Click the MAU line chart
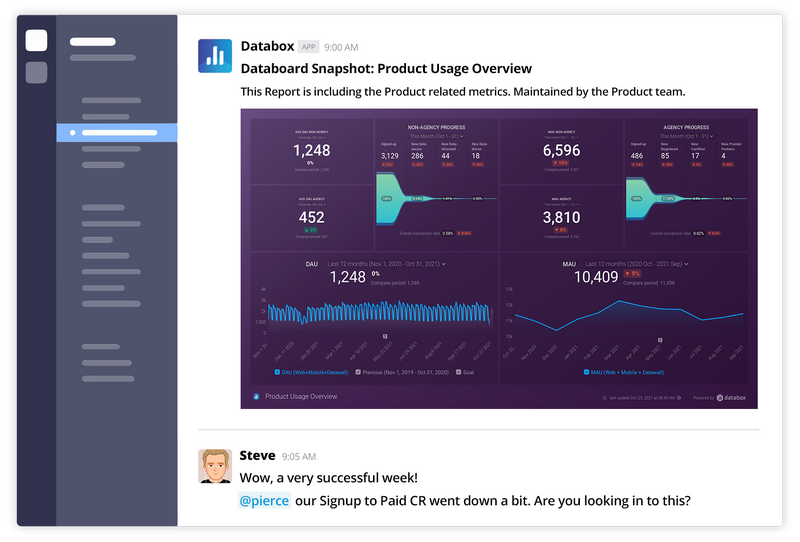The image size is (800, 542). pyautogui.click(x=629, y=315)
